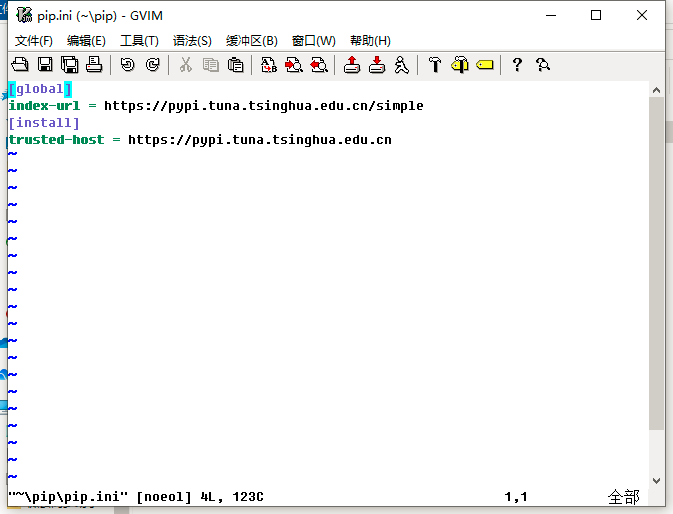Image resolution: width=673 pixels, height=514 pixels.
Task: Copy selection to clipboard icon
Action: pyautogui.click(x=210, y=65)
